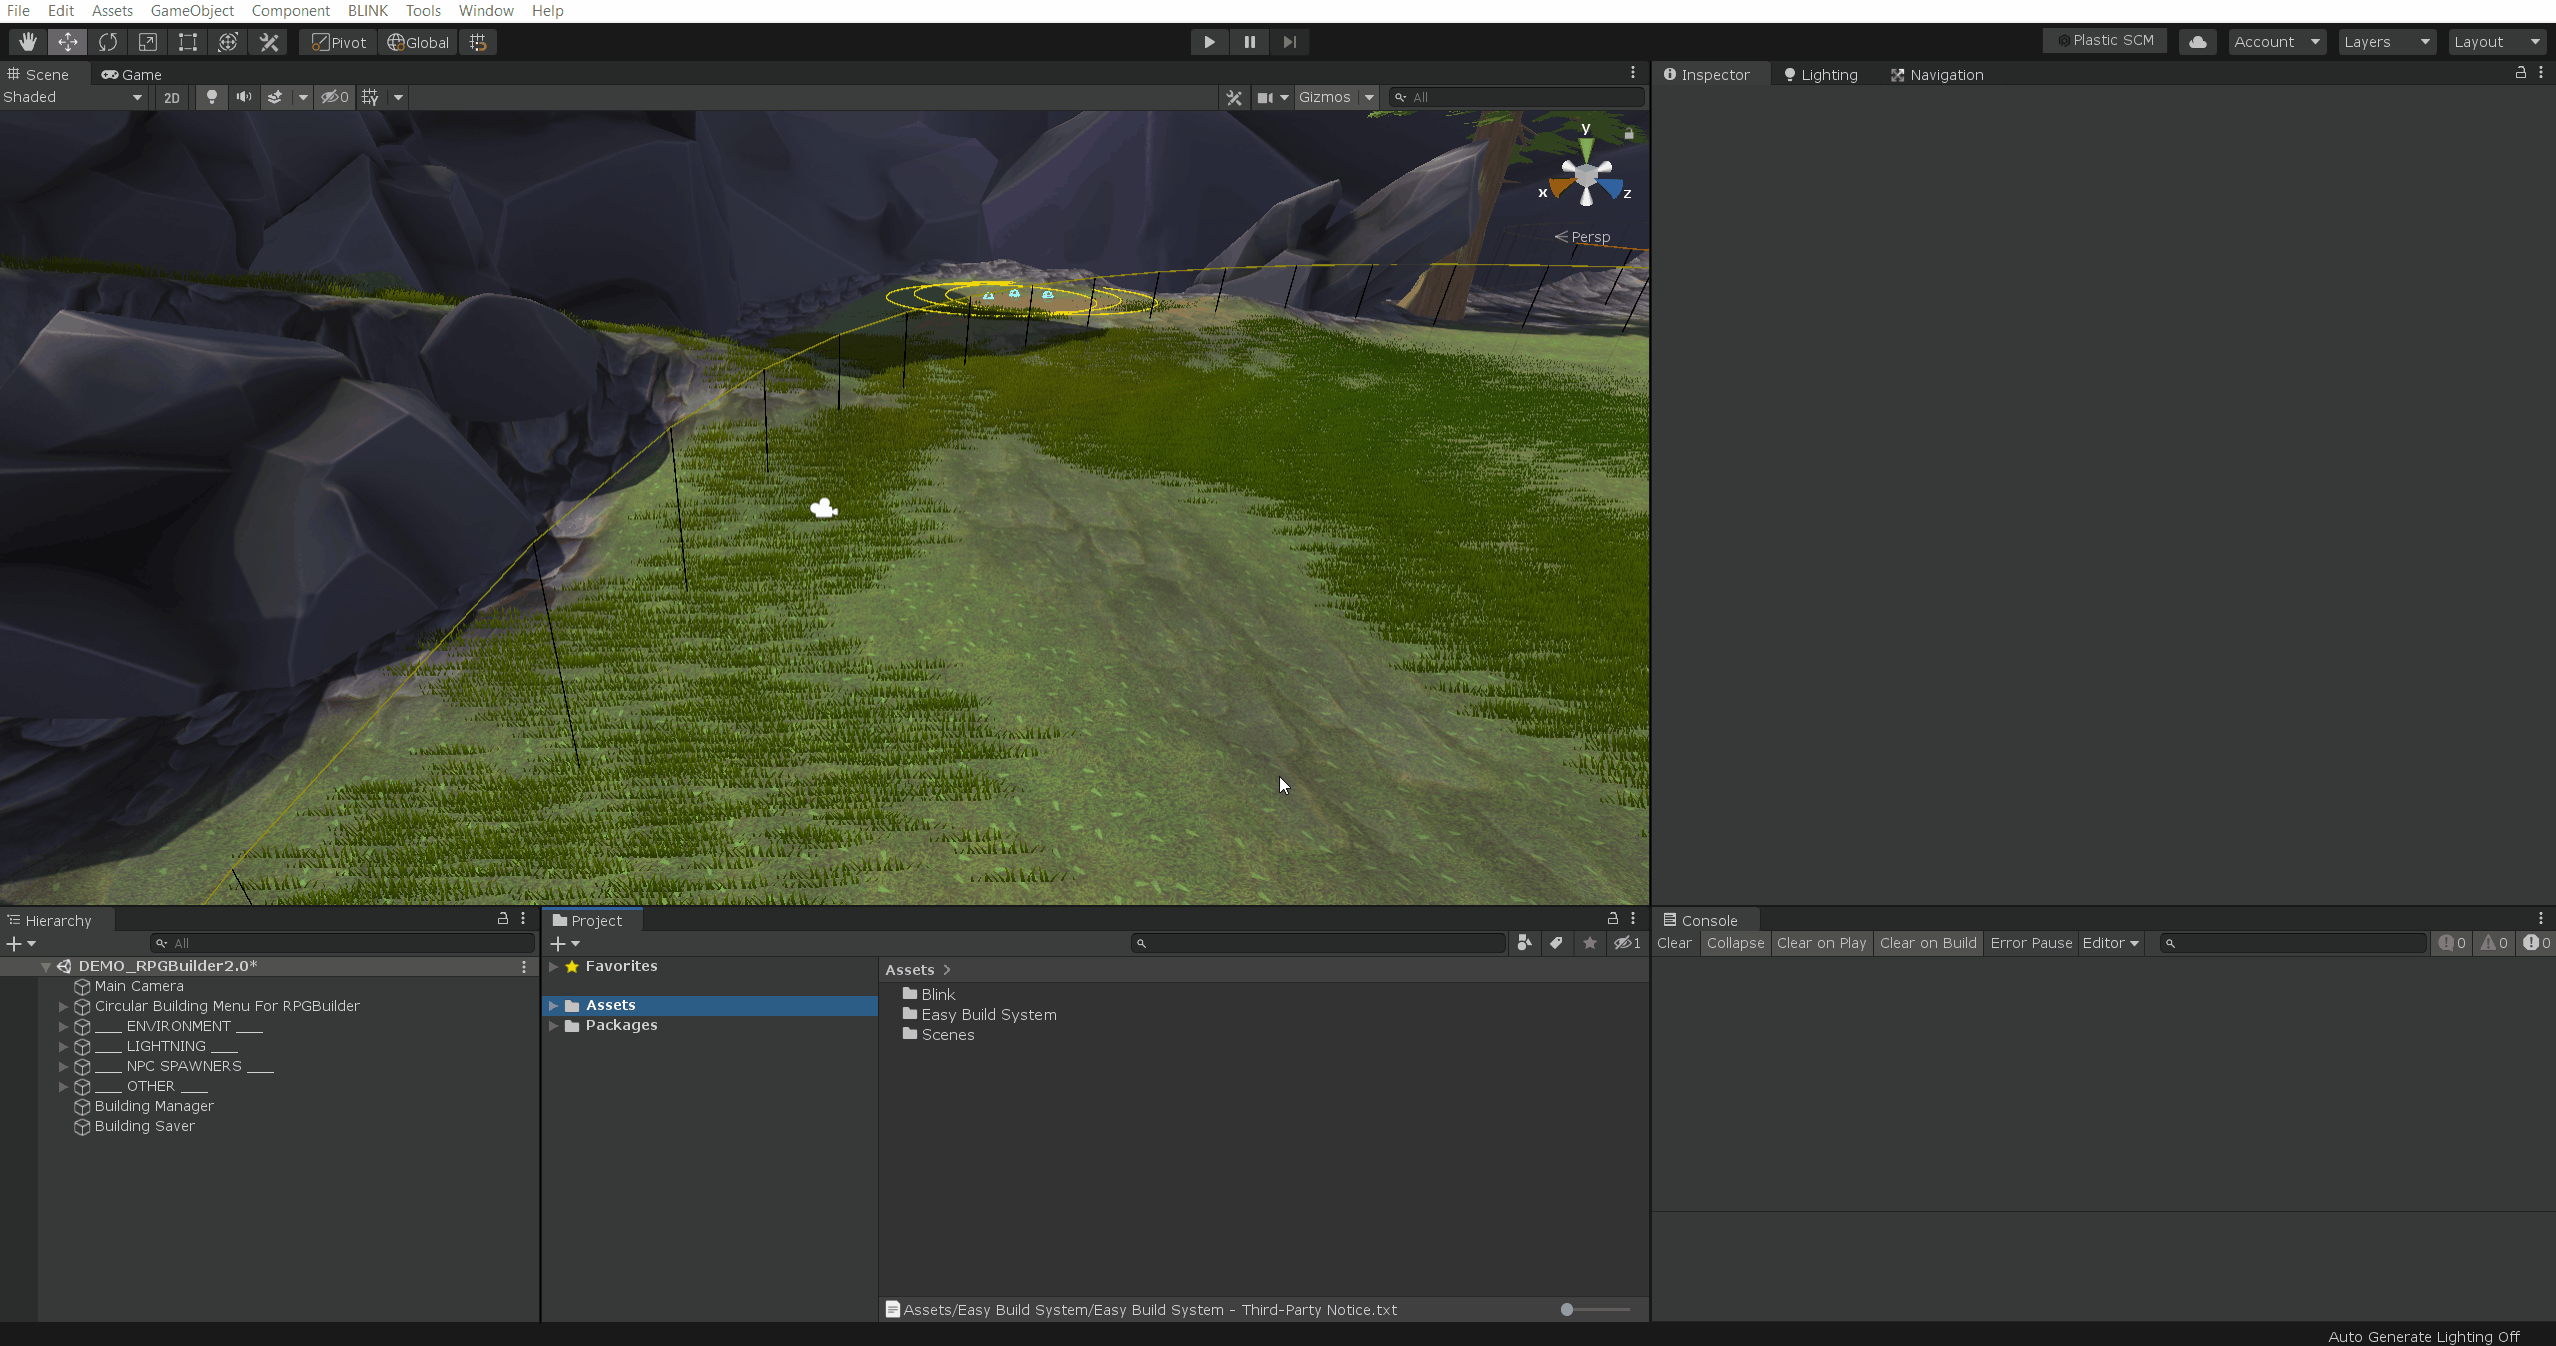Click the Inspector panel lock icon

coord(2520,73)
